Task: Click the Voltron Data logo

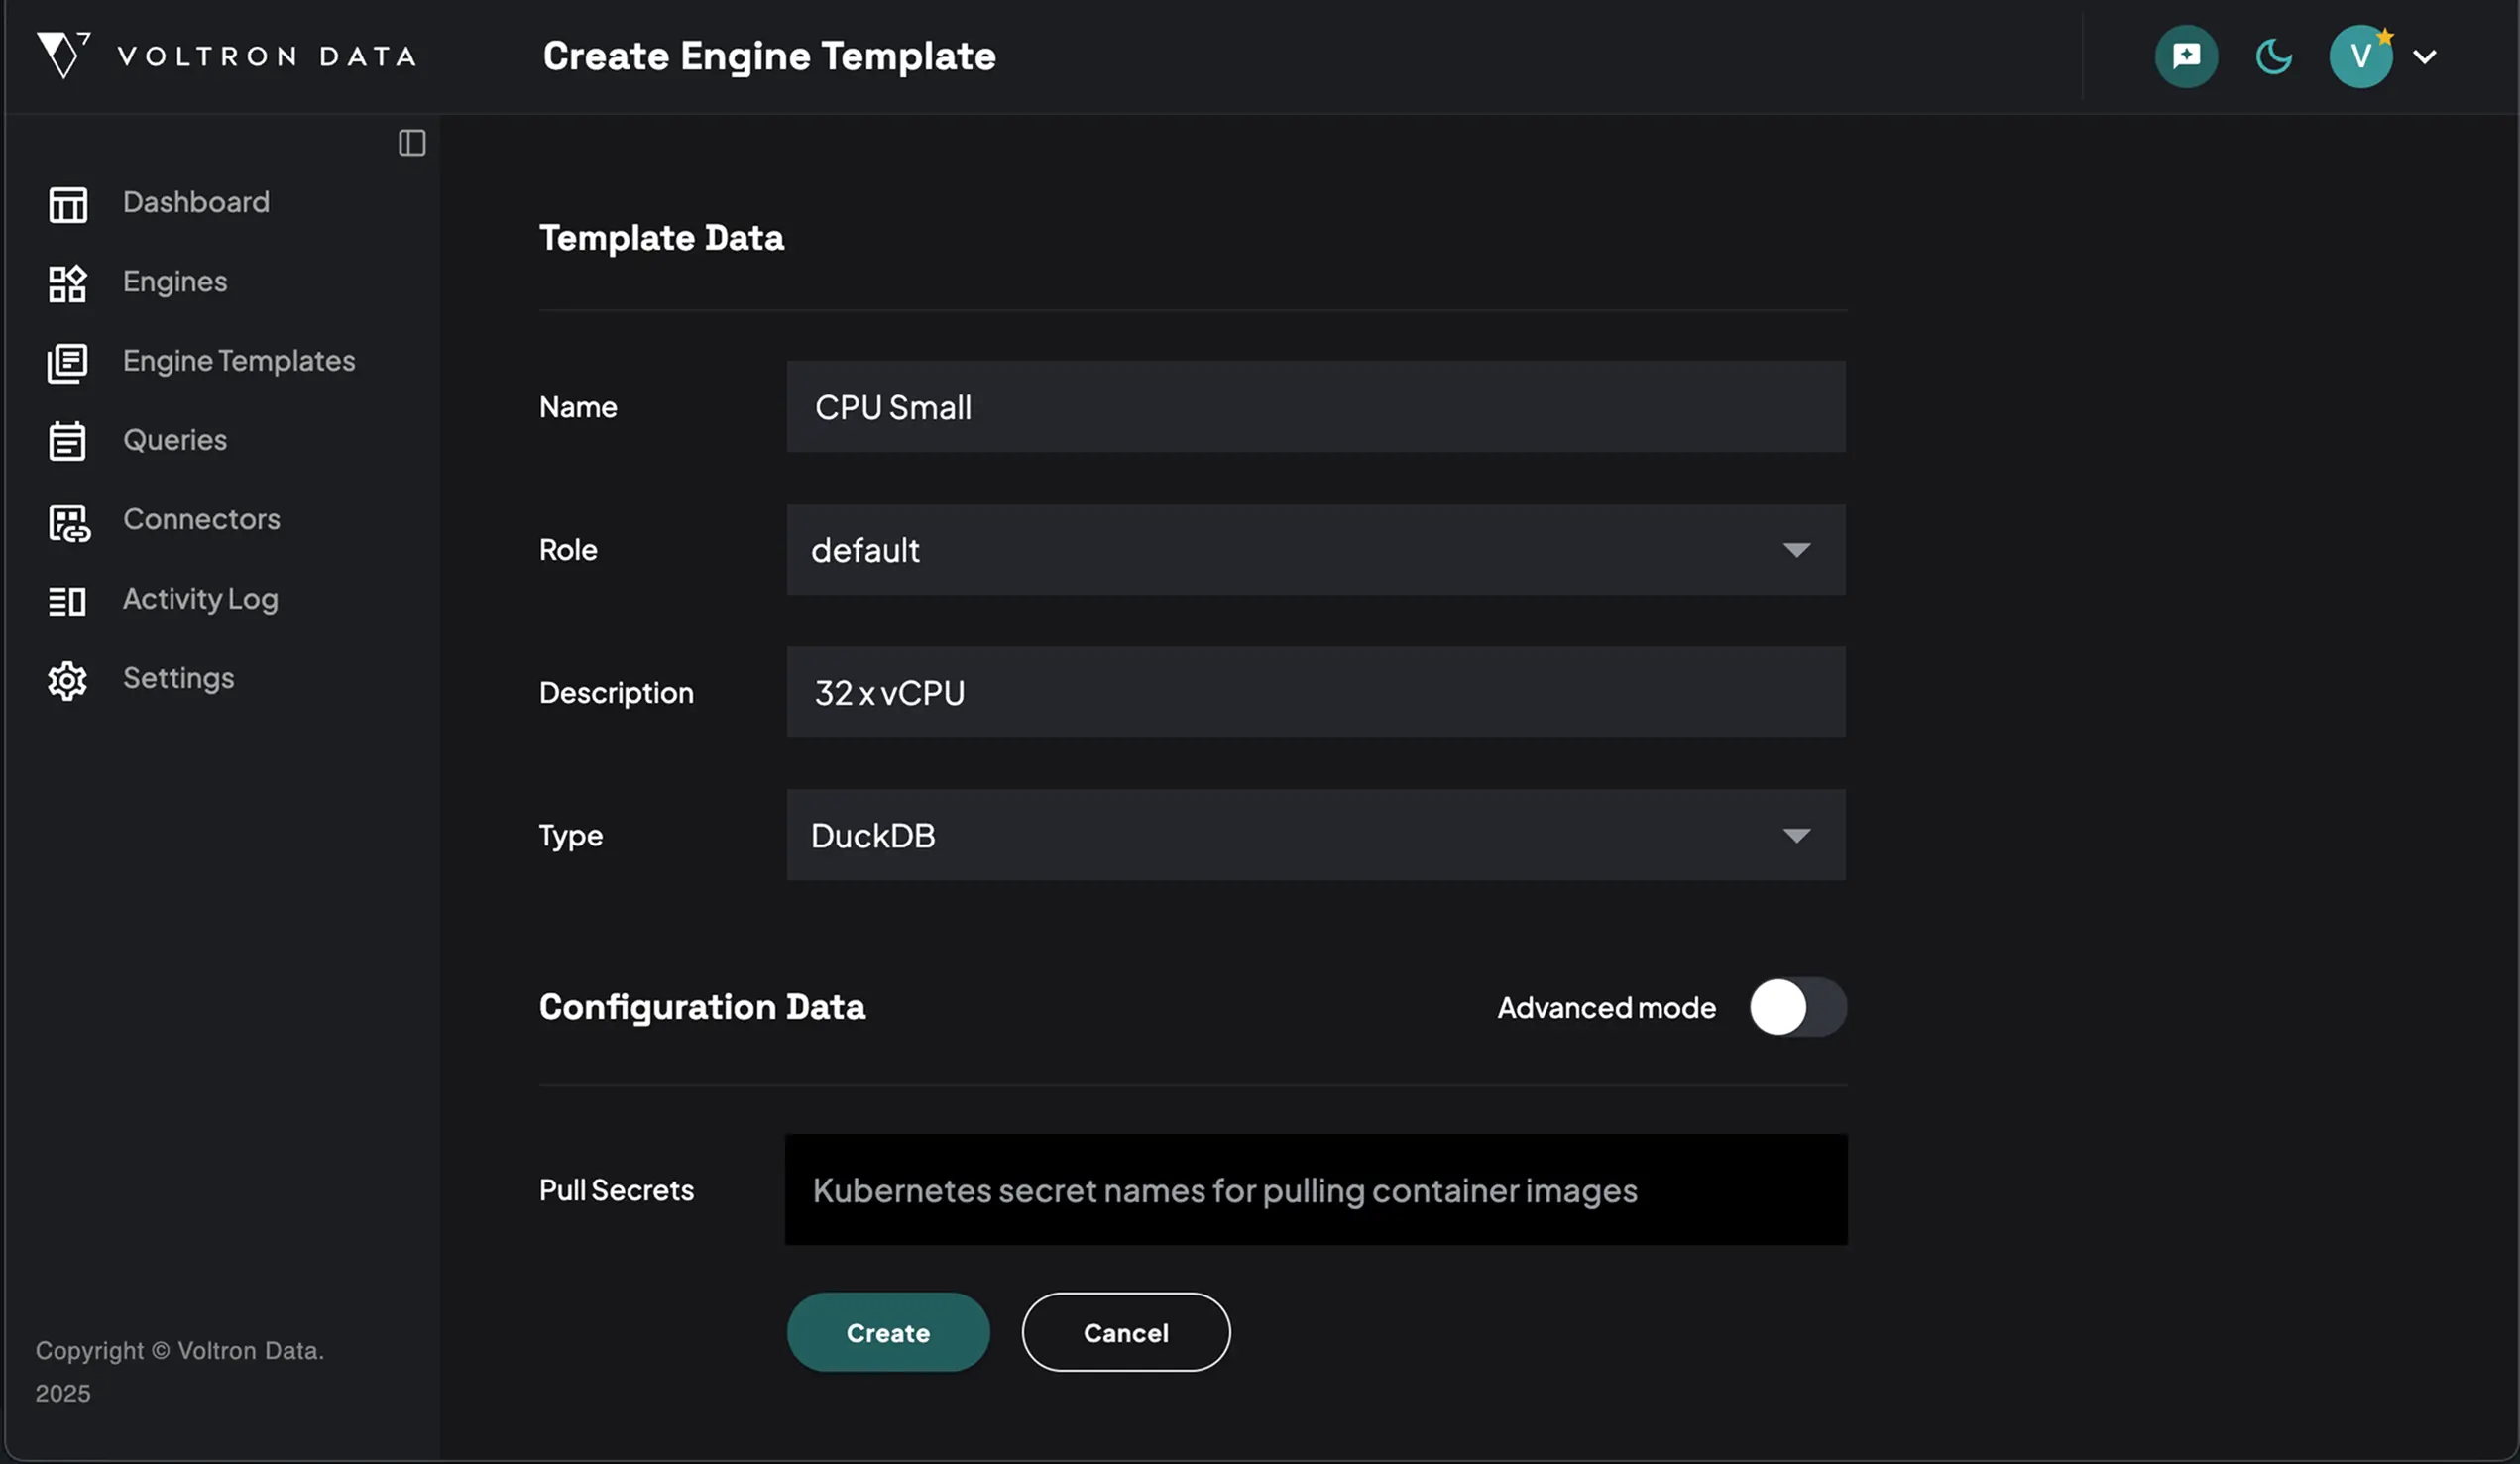Action: point(226,55)
